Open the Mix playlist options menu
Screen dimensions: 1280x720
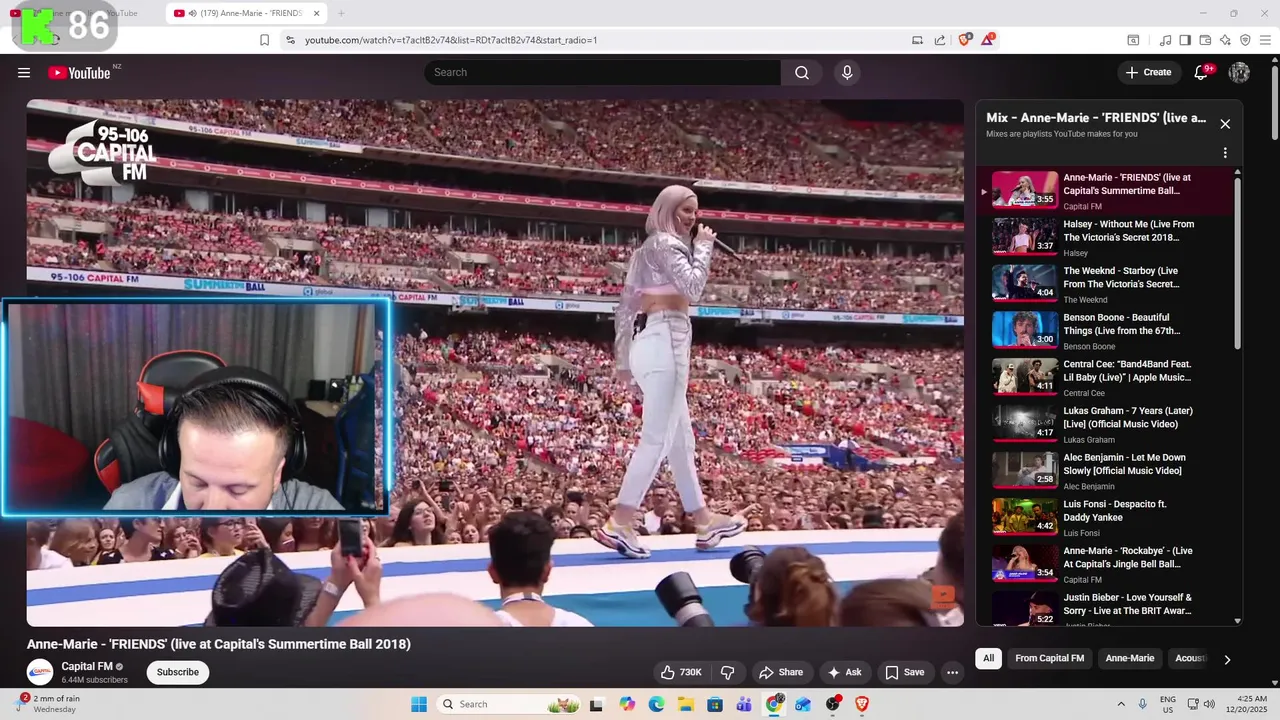[x=1225, y=153]
